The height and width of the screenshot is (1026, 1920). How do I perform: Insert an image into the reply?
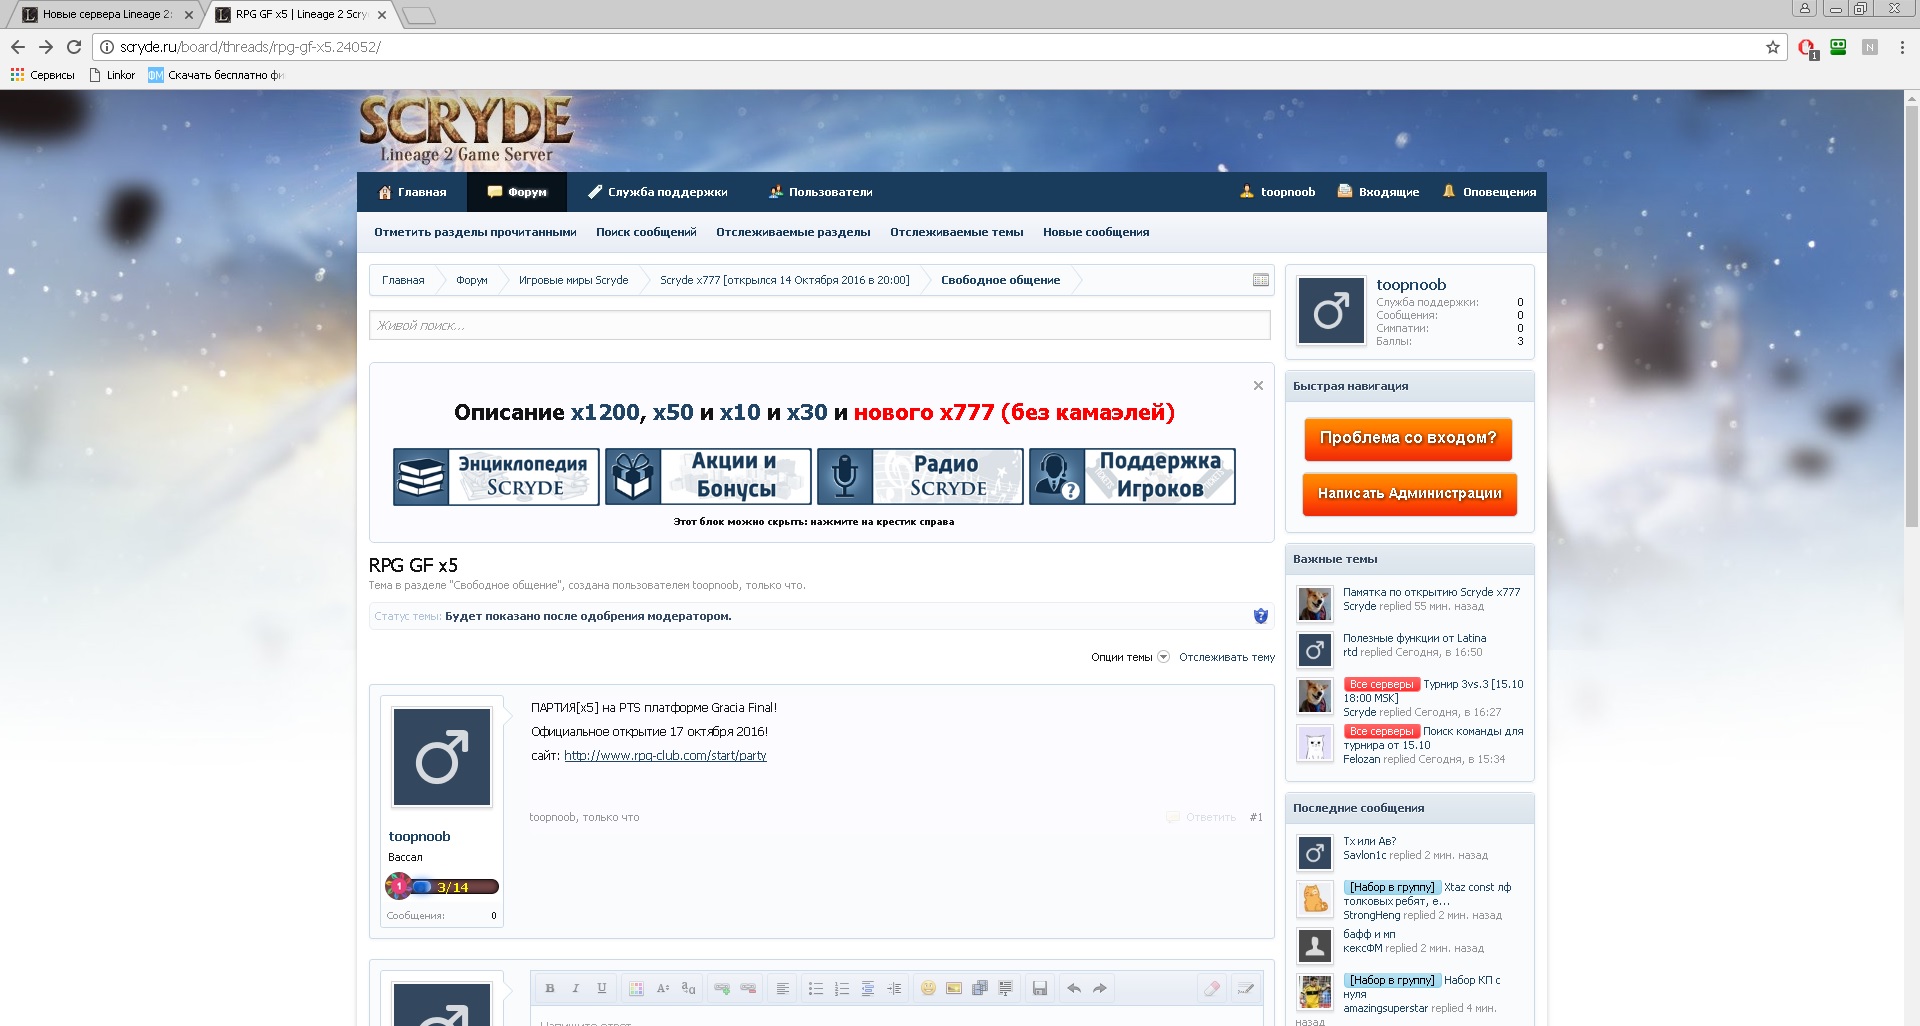point(954,988)
